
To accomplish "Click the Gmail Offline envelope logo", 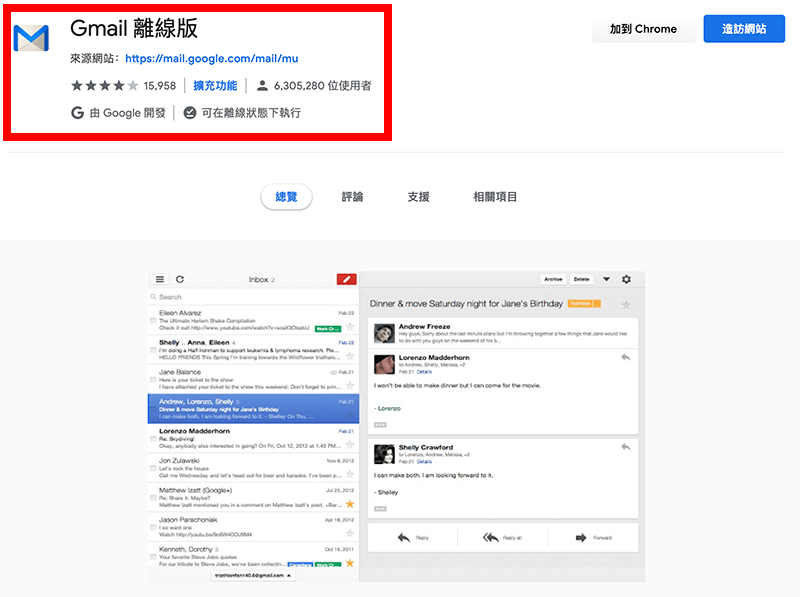I will (31, 38).
